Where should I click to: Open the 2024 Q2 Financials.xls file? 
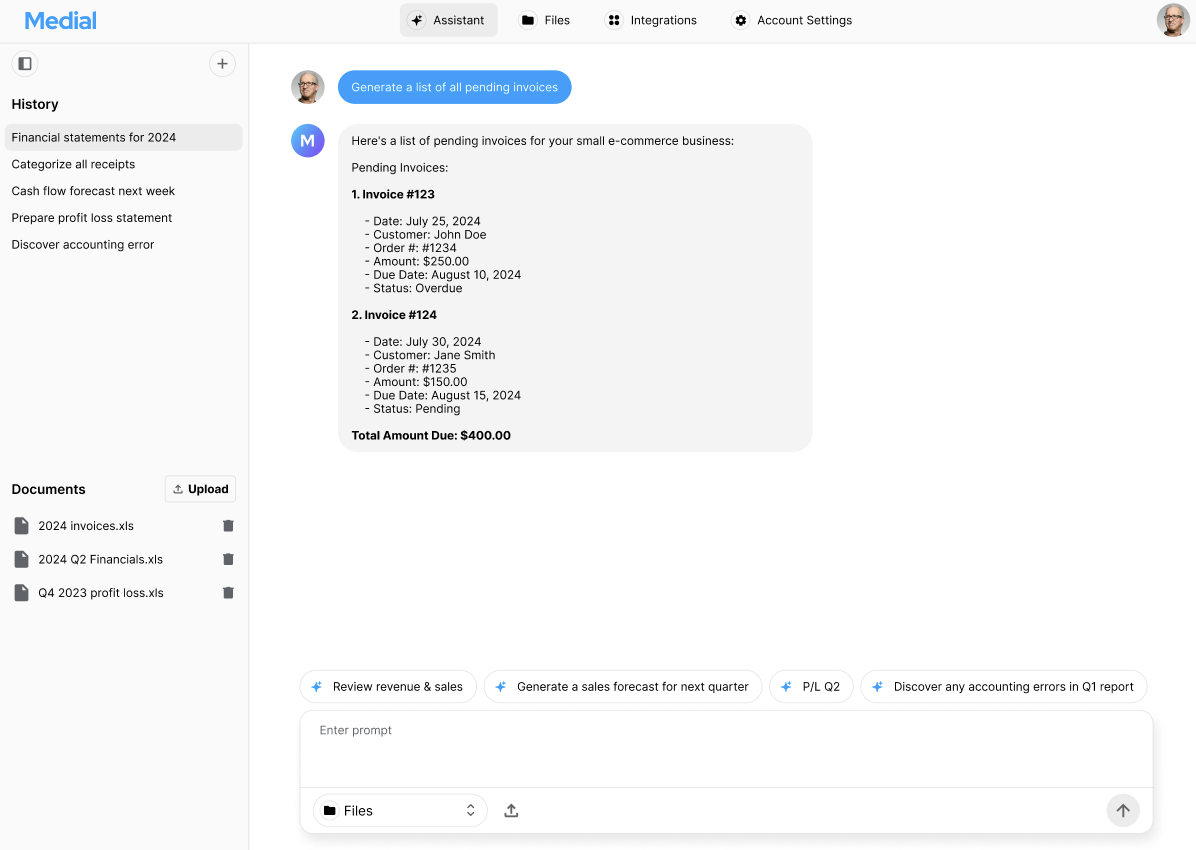(x=100, y=560)
